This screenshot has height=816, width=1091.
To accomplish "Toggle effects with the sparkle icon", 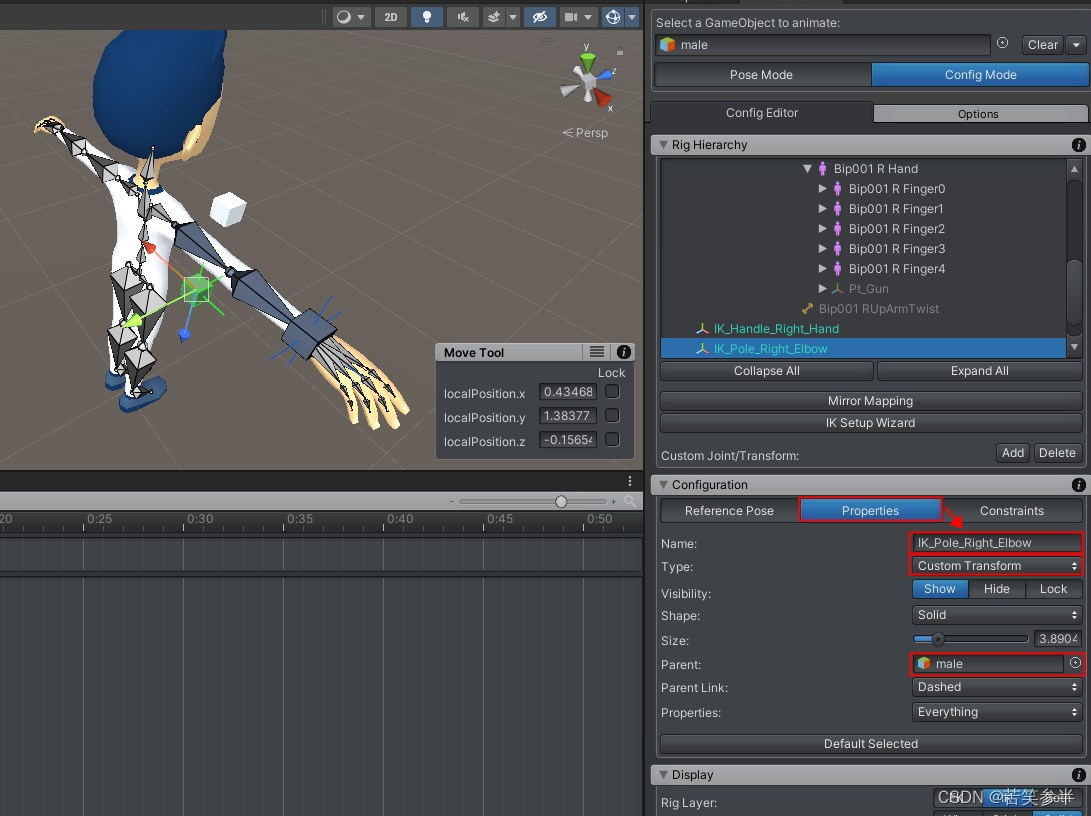I will click(x=493, y=17).
